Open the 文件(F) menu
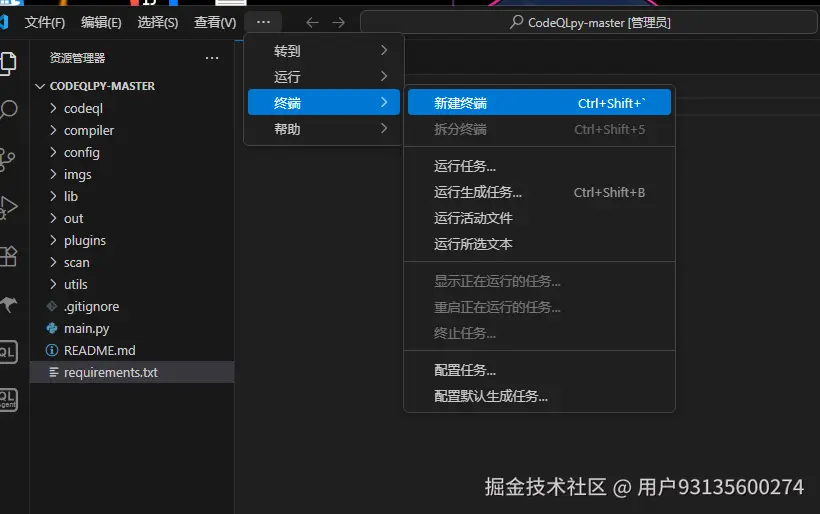The image size is (820, 514). coord(45,22)
